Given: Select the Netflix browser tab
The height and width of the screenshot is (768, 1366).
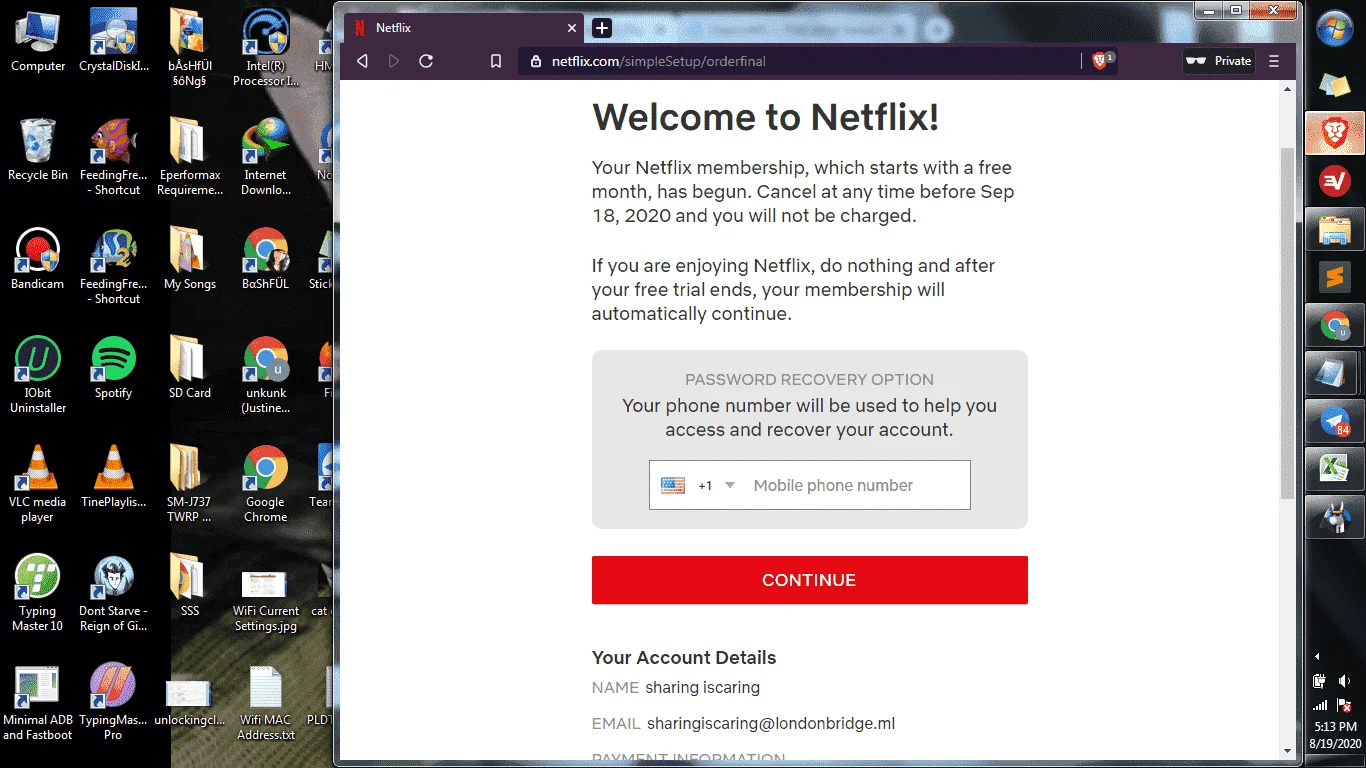Looking at the screenshot, I should pos(464,28).
